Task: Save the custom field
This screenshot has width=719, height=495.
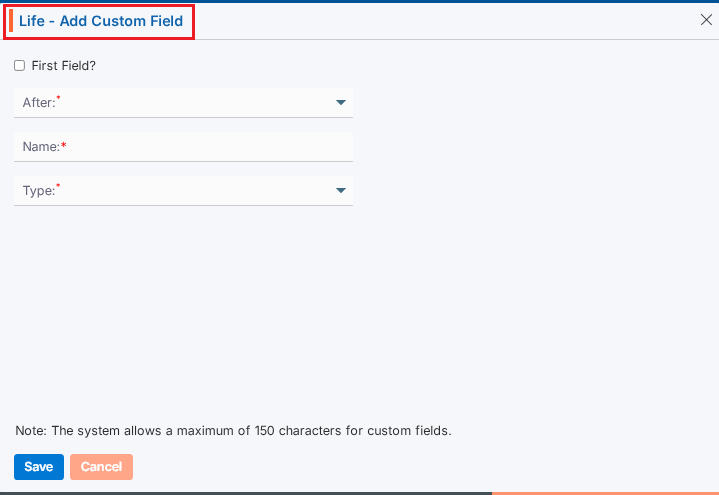Action: [x=39, y=467]
